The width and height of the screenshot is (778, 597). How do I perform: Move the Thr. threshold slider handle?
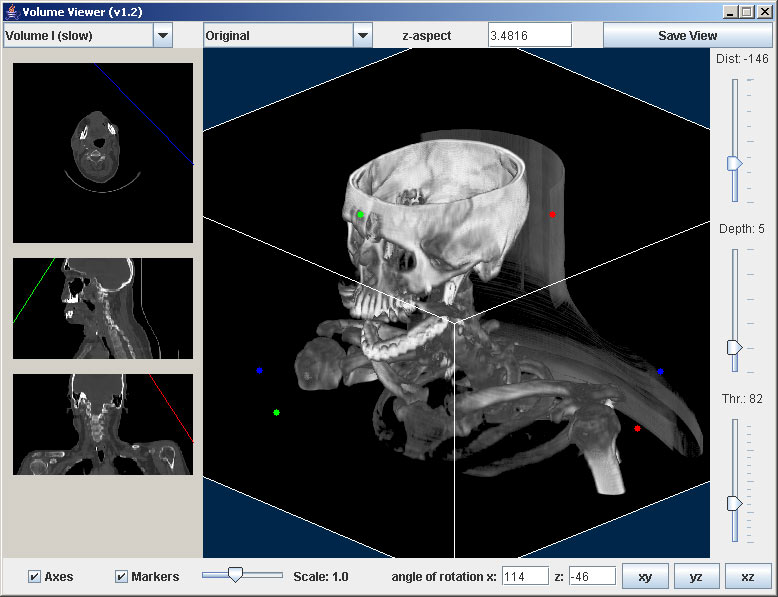pyautogui.click(x=734, y=504)
